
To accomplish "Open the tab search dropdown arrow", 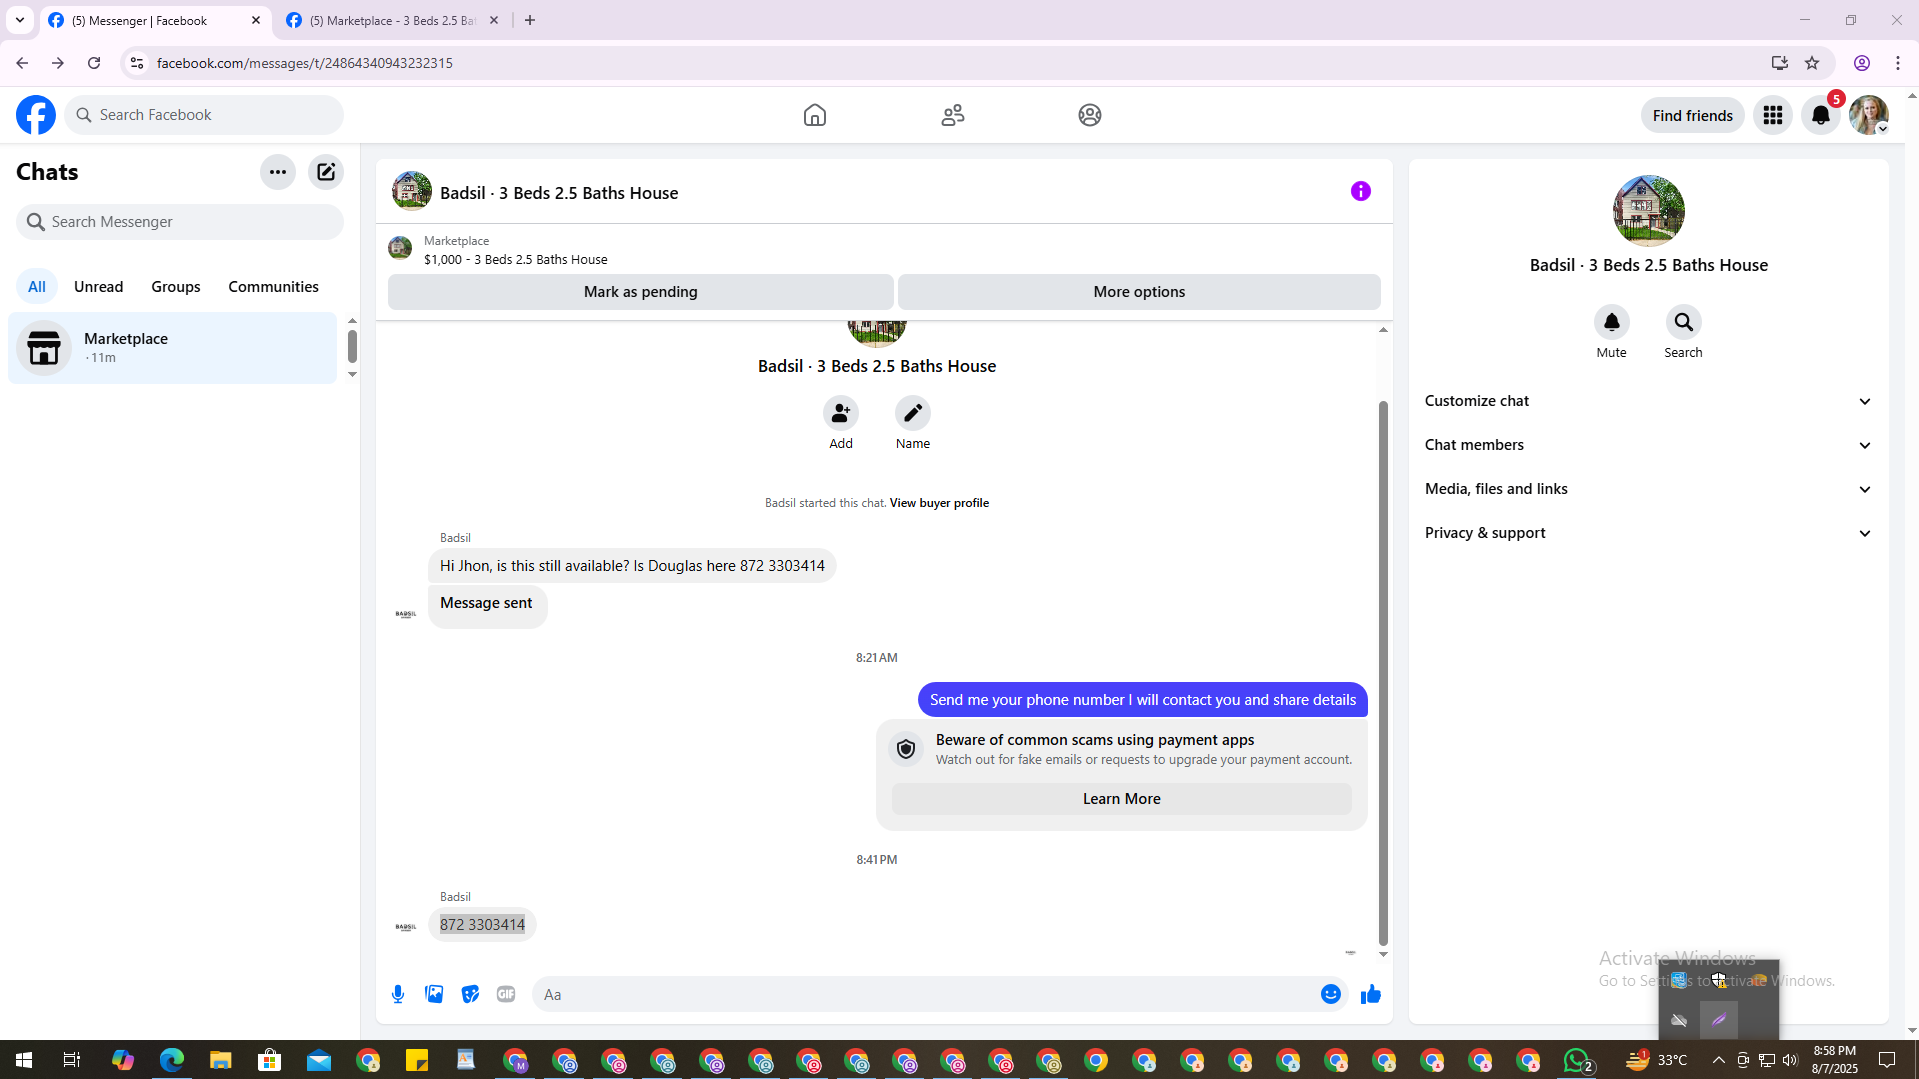I will tap(20, 20).
